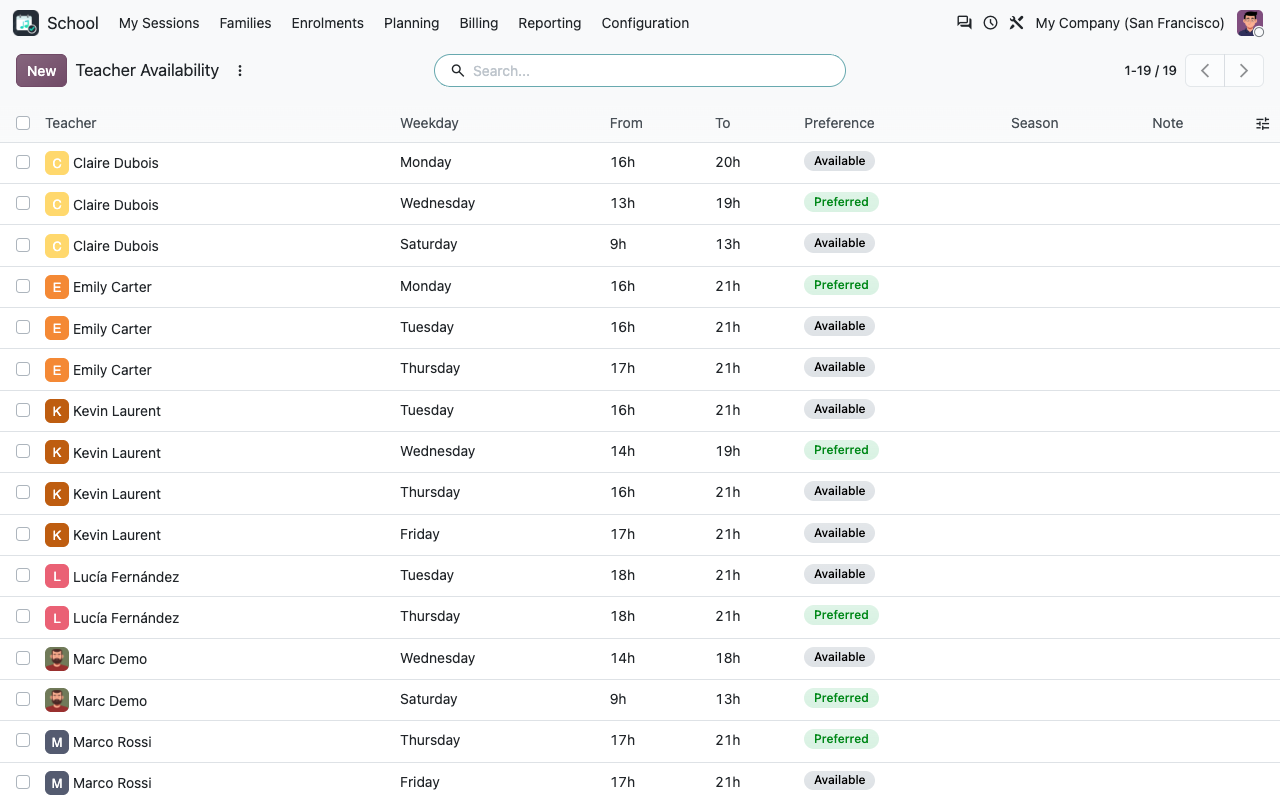Toggle the select-all checkbox in header
The width and height of the screenshot is (1280, 800).
click(23, 123)
